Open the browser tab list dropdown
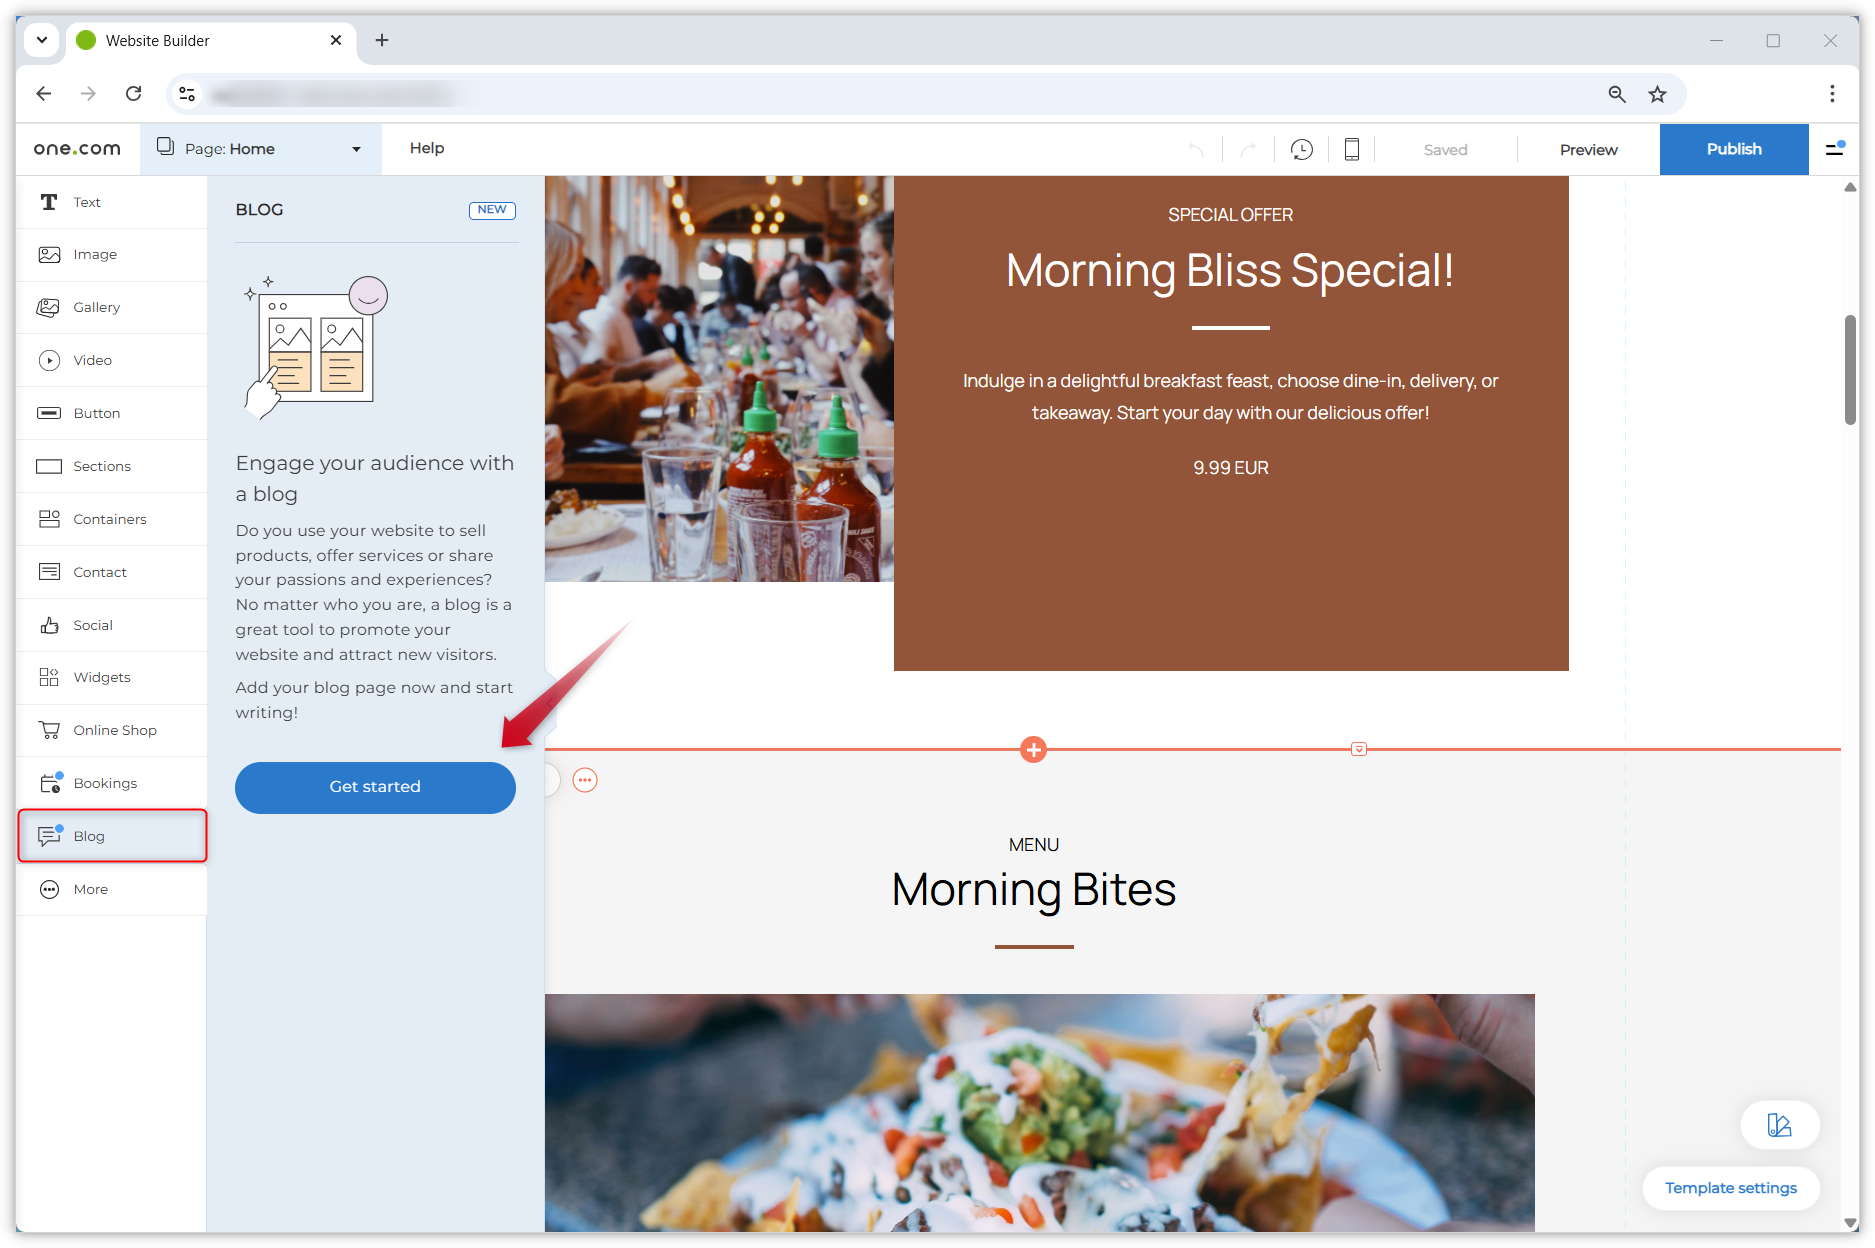 coord(41,40)
